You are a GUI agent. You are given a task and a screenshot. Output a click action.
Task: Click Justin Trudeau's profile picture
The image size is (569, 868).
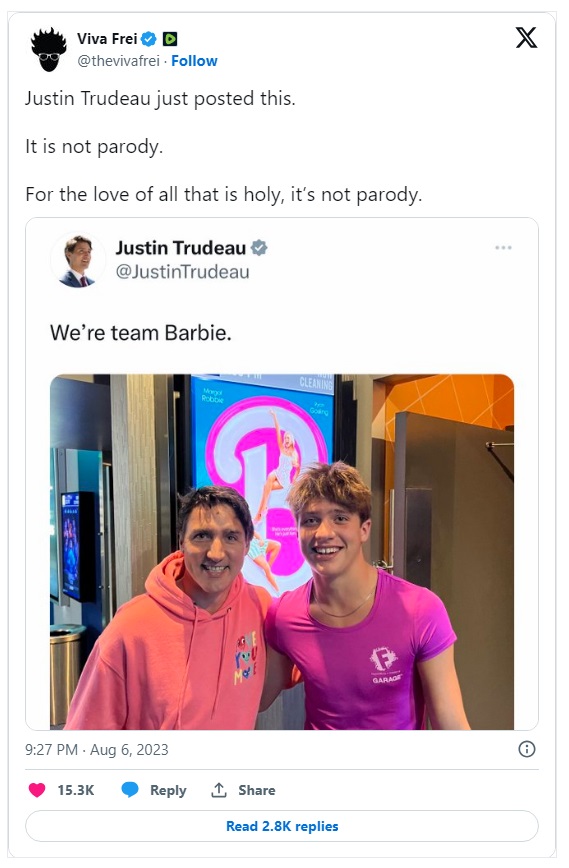(x=78, y=260)
